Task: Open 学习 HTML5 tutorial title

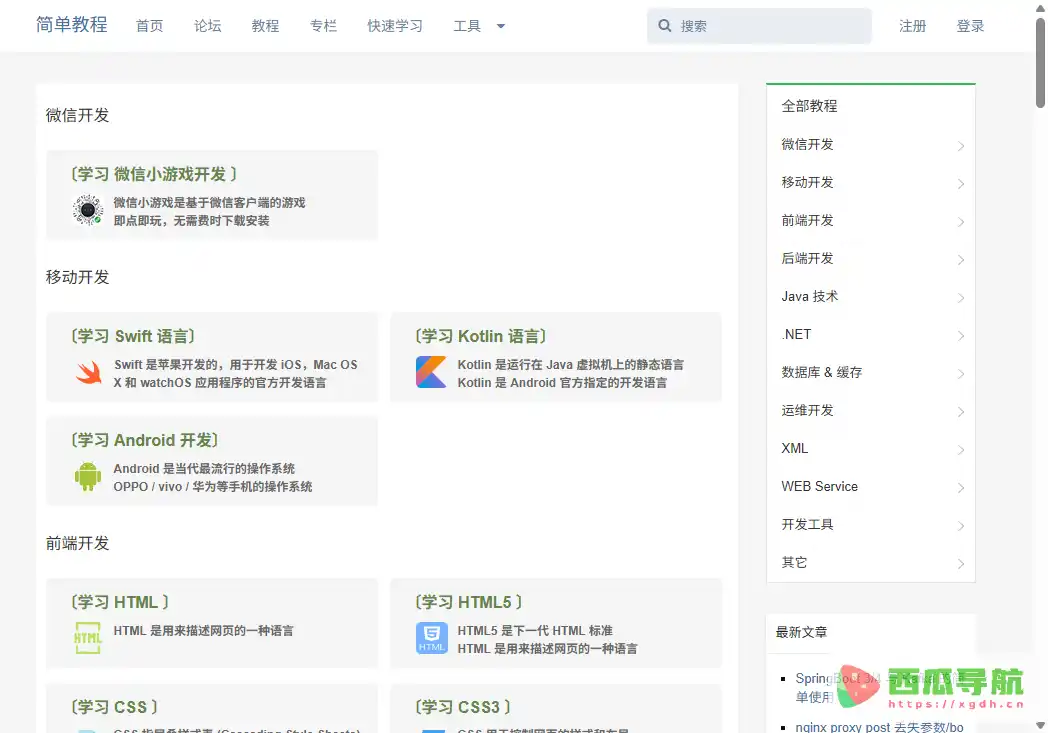Action: pyautogui.click(x=469, y=602)
